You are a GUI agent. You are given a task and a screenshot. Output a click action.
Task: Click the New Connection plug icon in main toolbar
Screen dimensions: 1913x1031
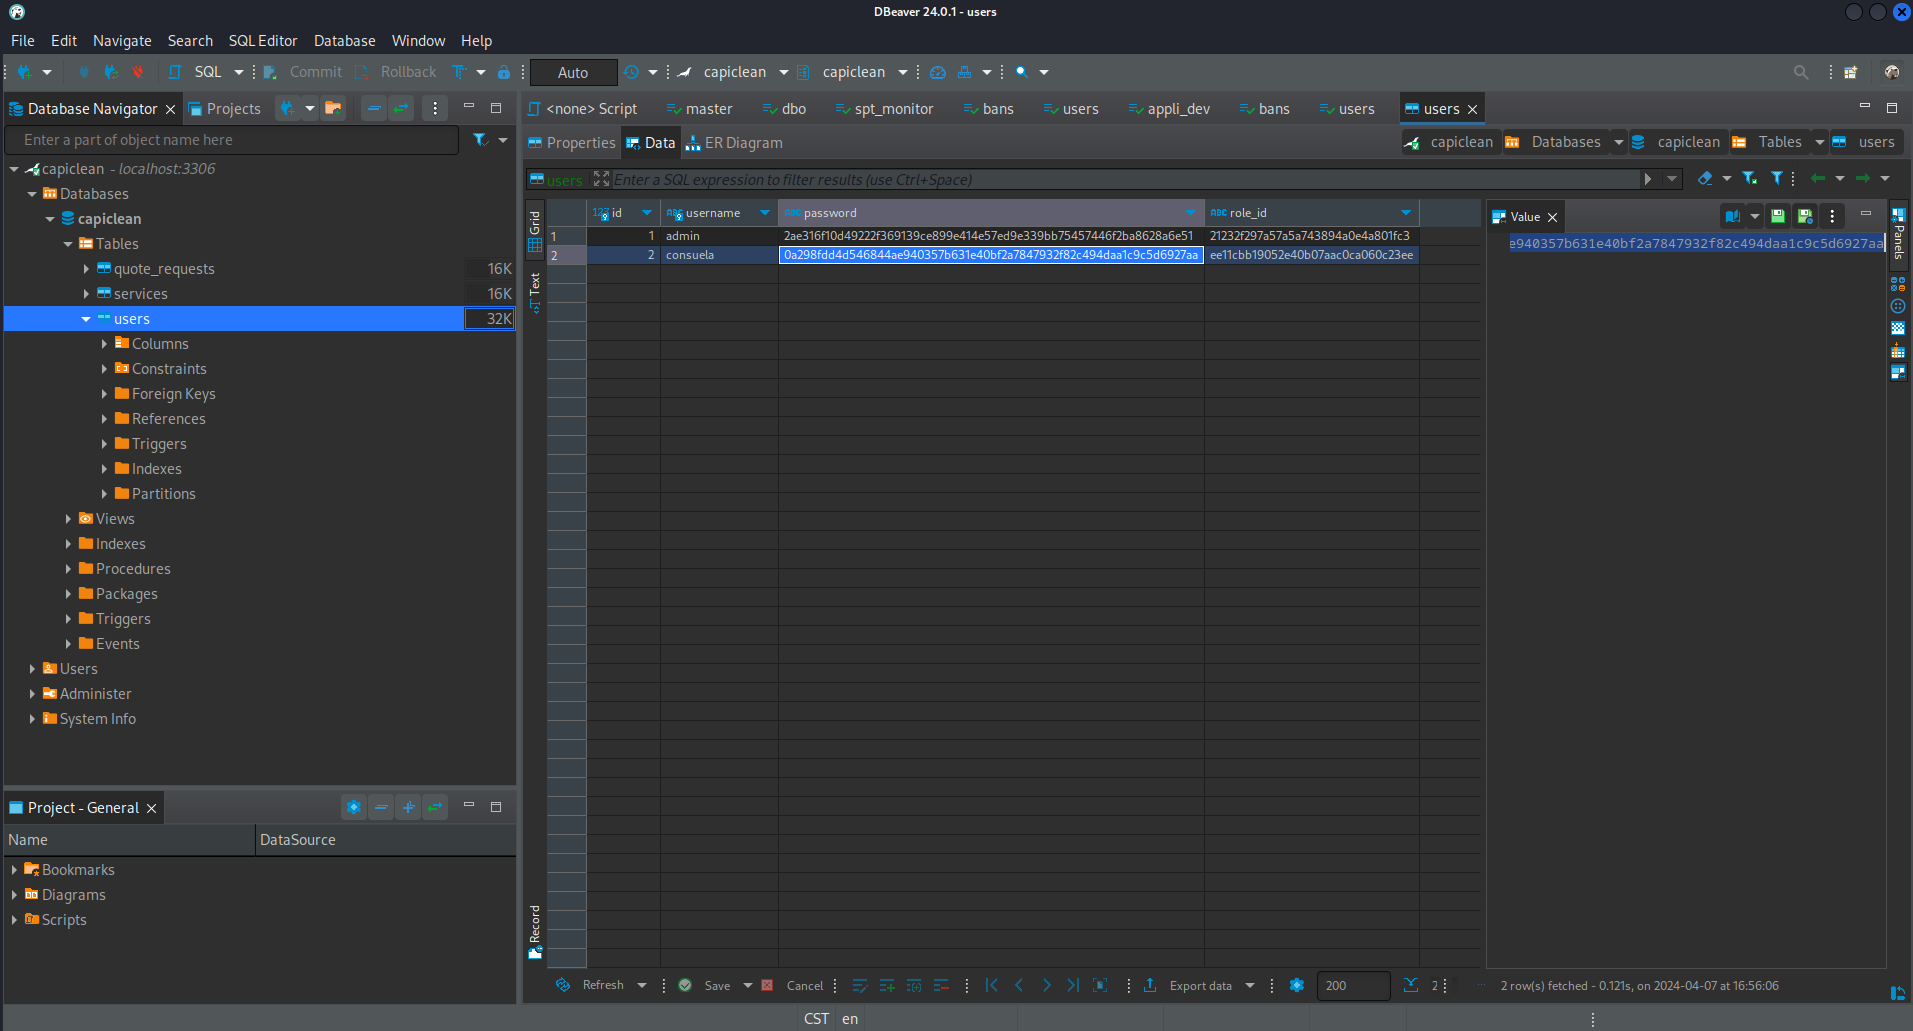tap(25, 72)
